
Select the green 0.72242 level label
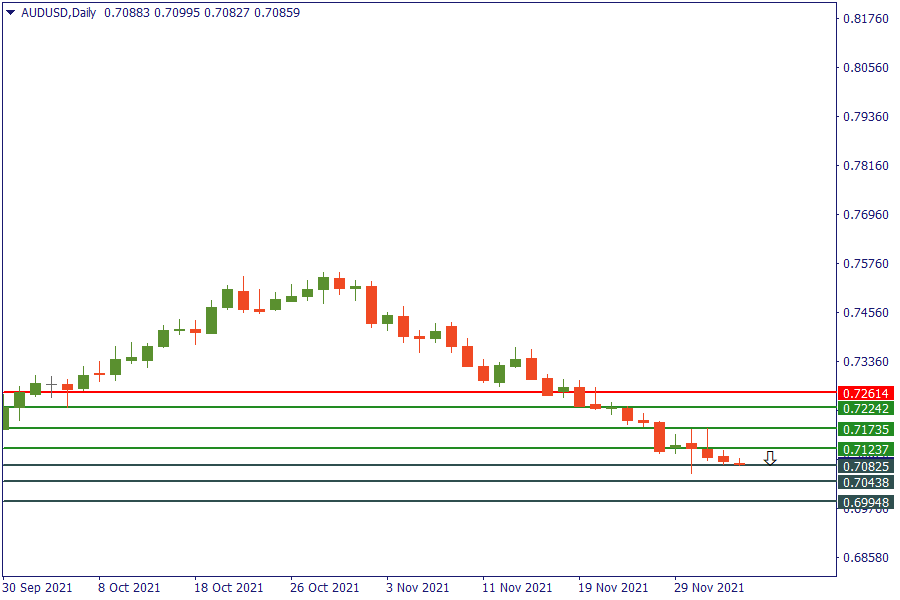(x=866, y=408)
